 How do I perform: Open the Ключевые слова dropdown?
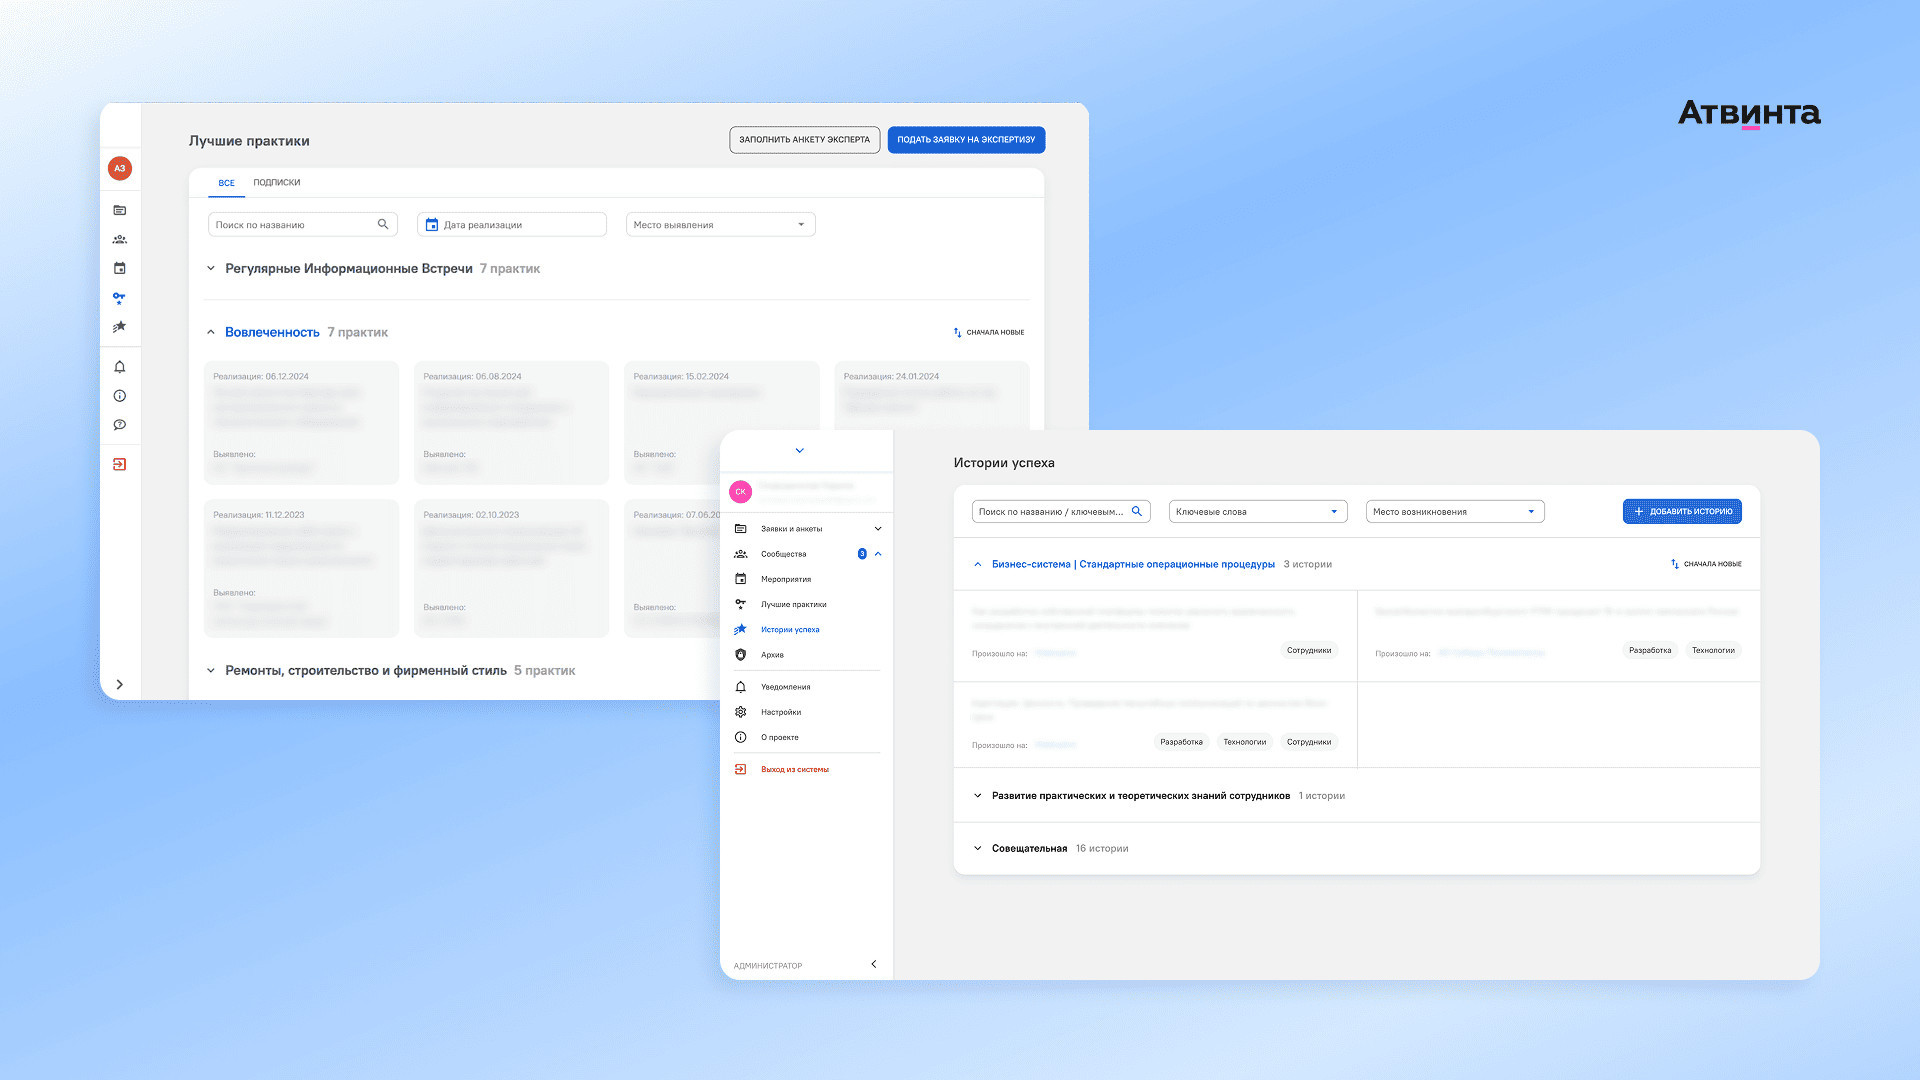pos(1257,512)
